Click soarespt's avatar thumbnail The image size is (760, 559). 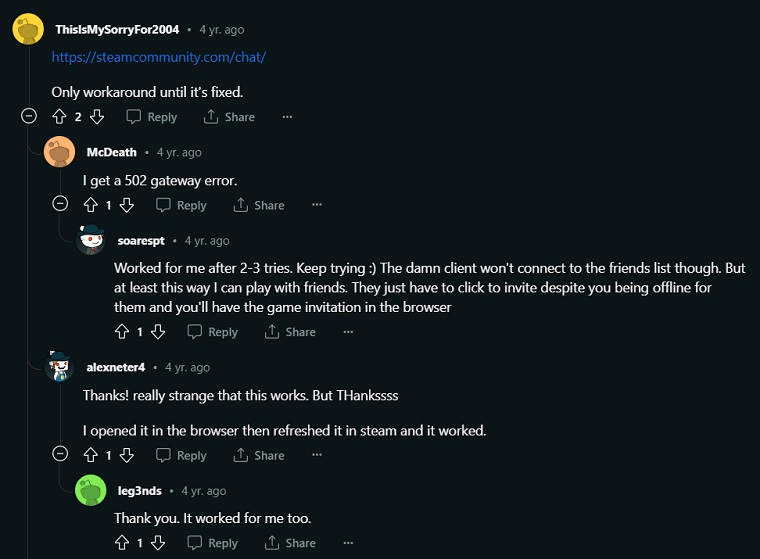[x=91, y=241]
